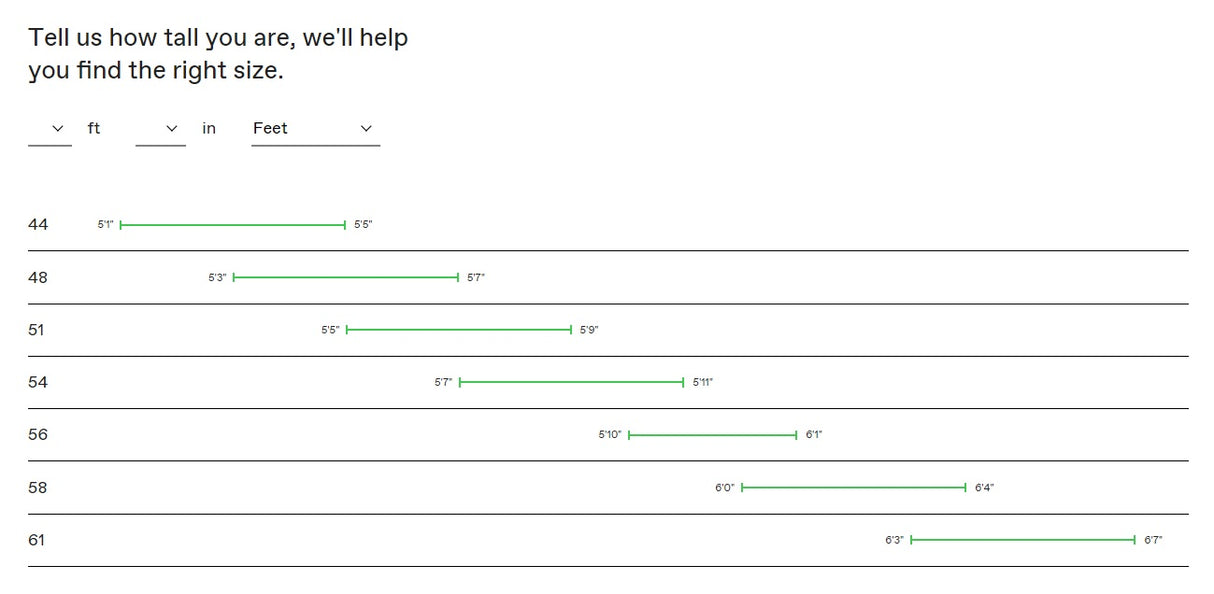Select the size 58 label

(x=38, y=488)
